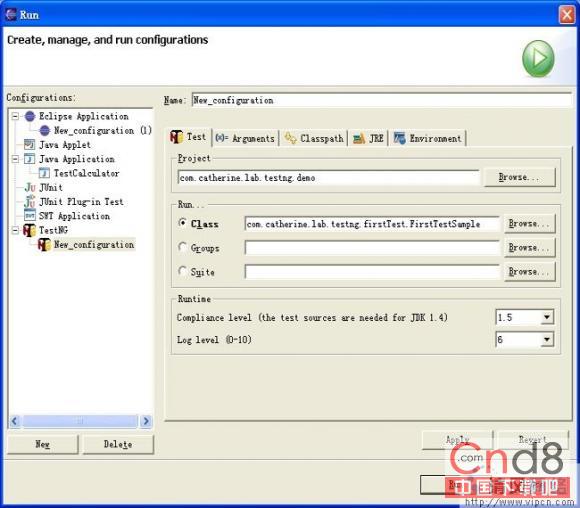
Task: Click the Name input field
Action: click(382, 100)
